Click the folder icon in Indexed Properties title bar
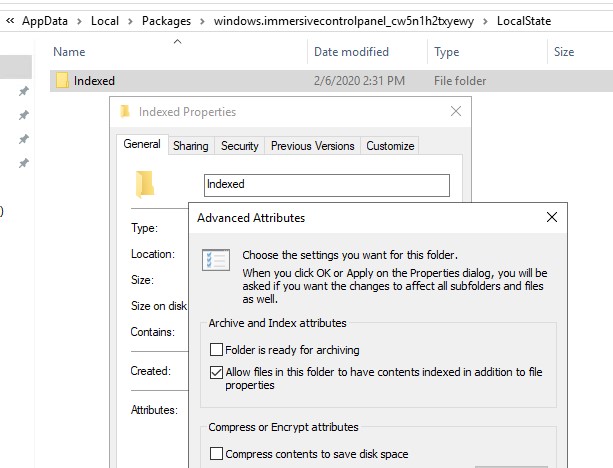The height and width of the screenshot is (468, 613). [125, 112]
